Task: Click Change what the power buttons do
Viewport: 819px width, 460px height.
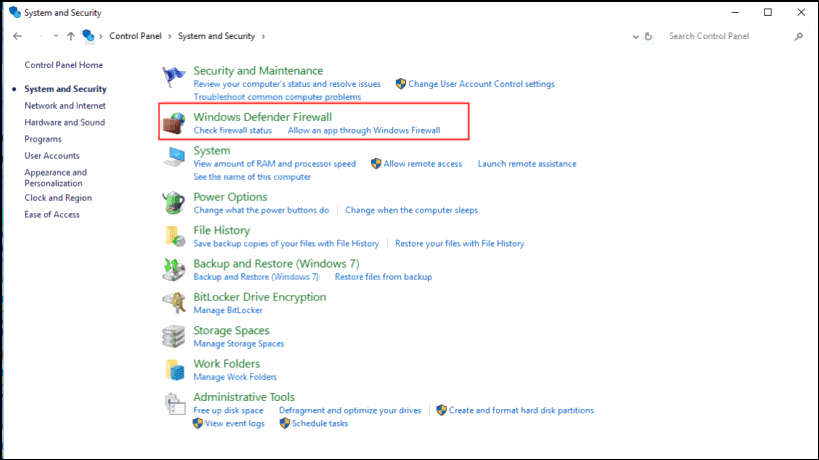Action: tap(261, 210)
